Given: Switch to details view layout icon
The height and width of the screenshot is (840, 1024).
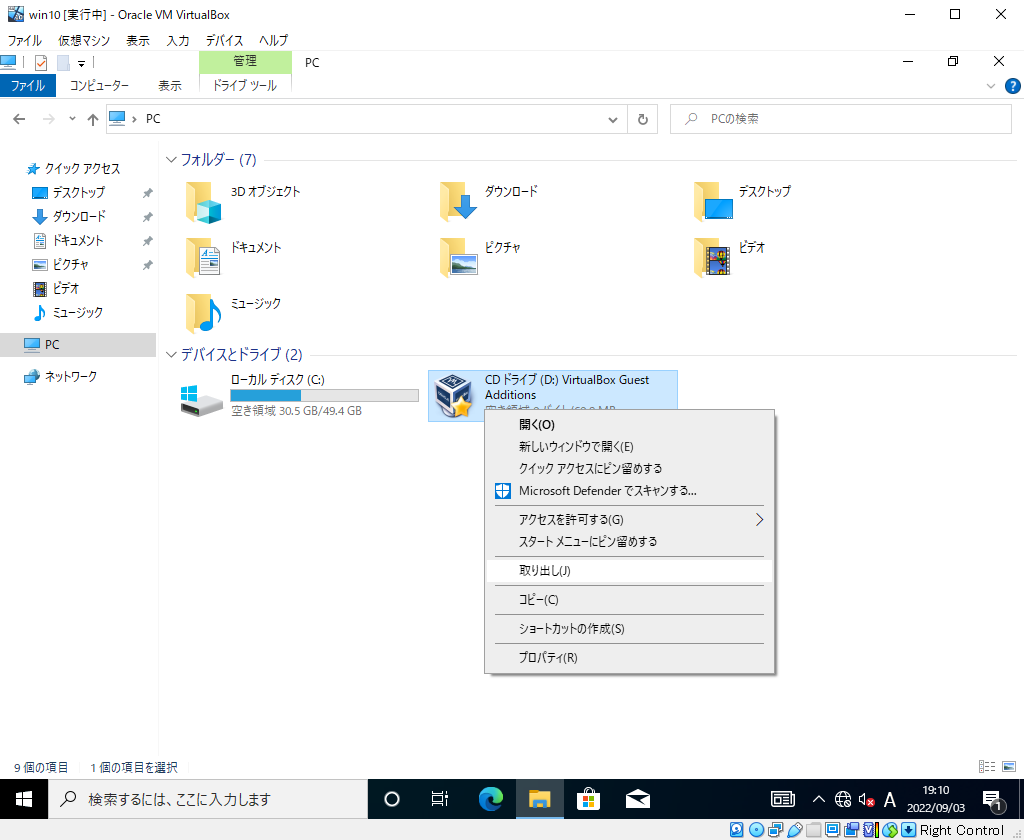Looking at the screenshot, I should (x=987, y=767).
